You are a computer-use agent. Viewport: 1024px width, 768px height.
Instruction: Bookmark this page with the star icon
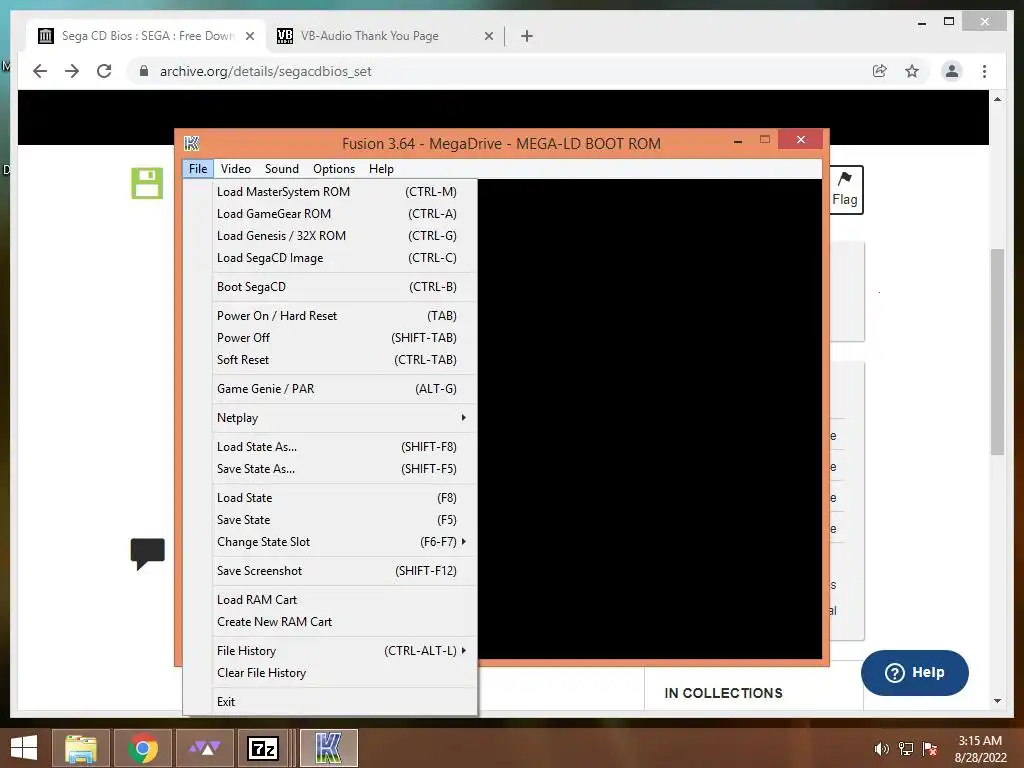(912, 71)
